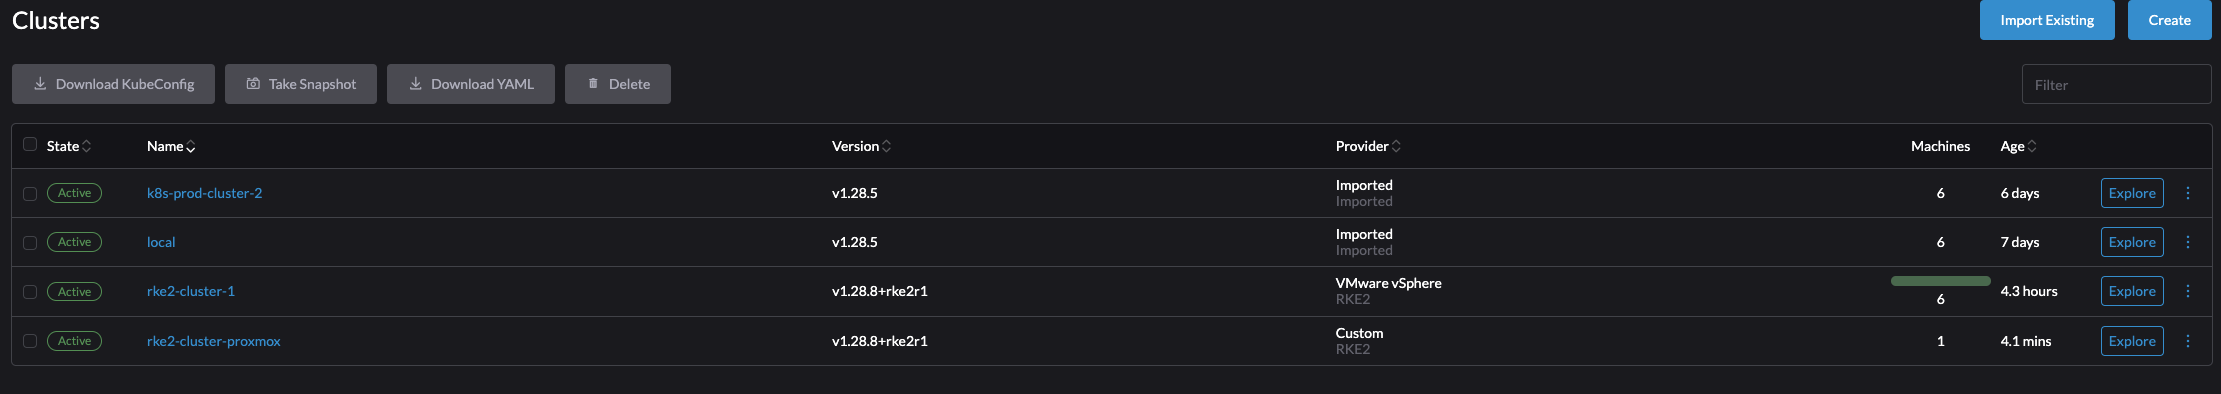Sort clusters by Age
The width and height of the screenshot is (2221, 394).
[2018, 146]
